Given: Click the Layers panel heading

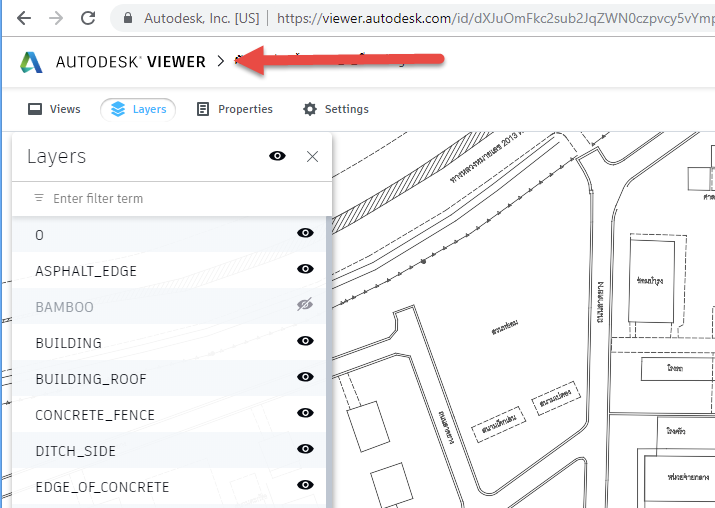Looking at the screenshot, I should 57,157.
